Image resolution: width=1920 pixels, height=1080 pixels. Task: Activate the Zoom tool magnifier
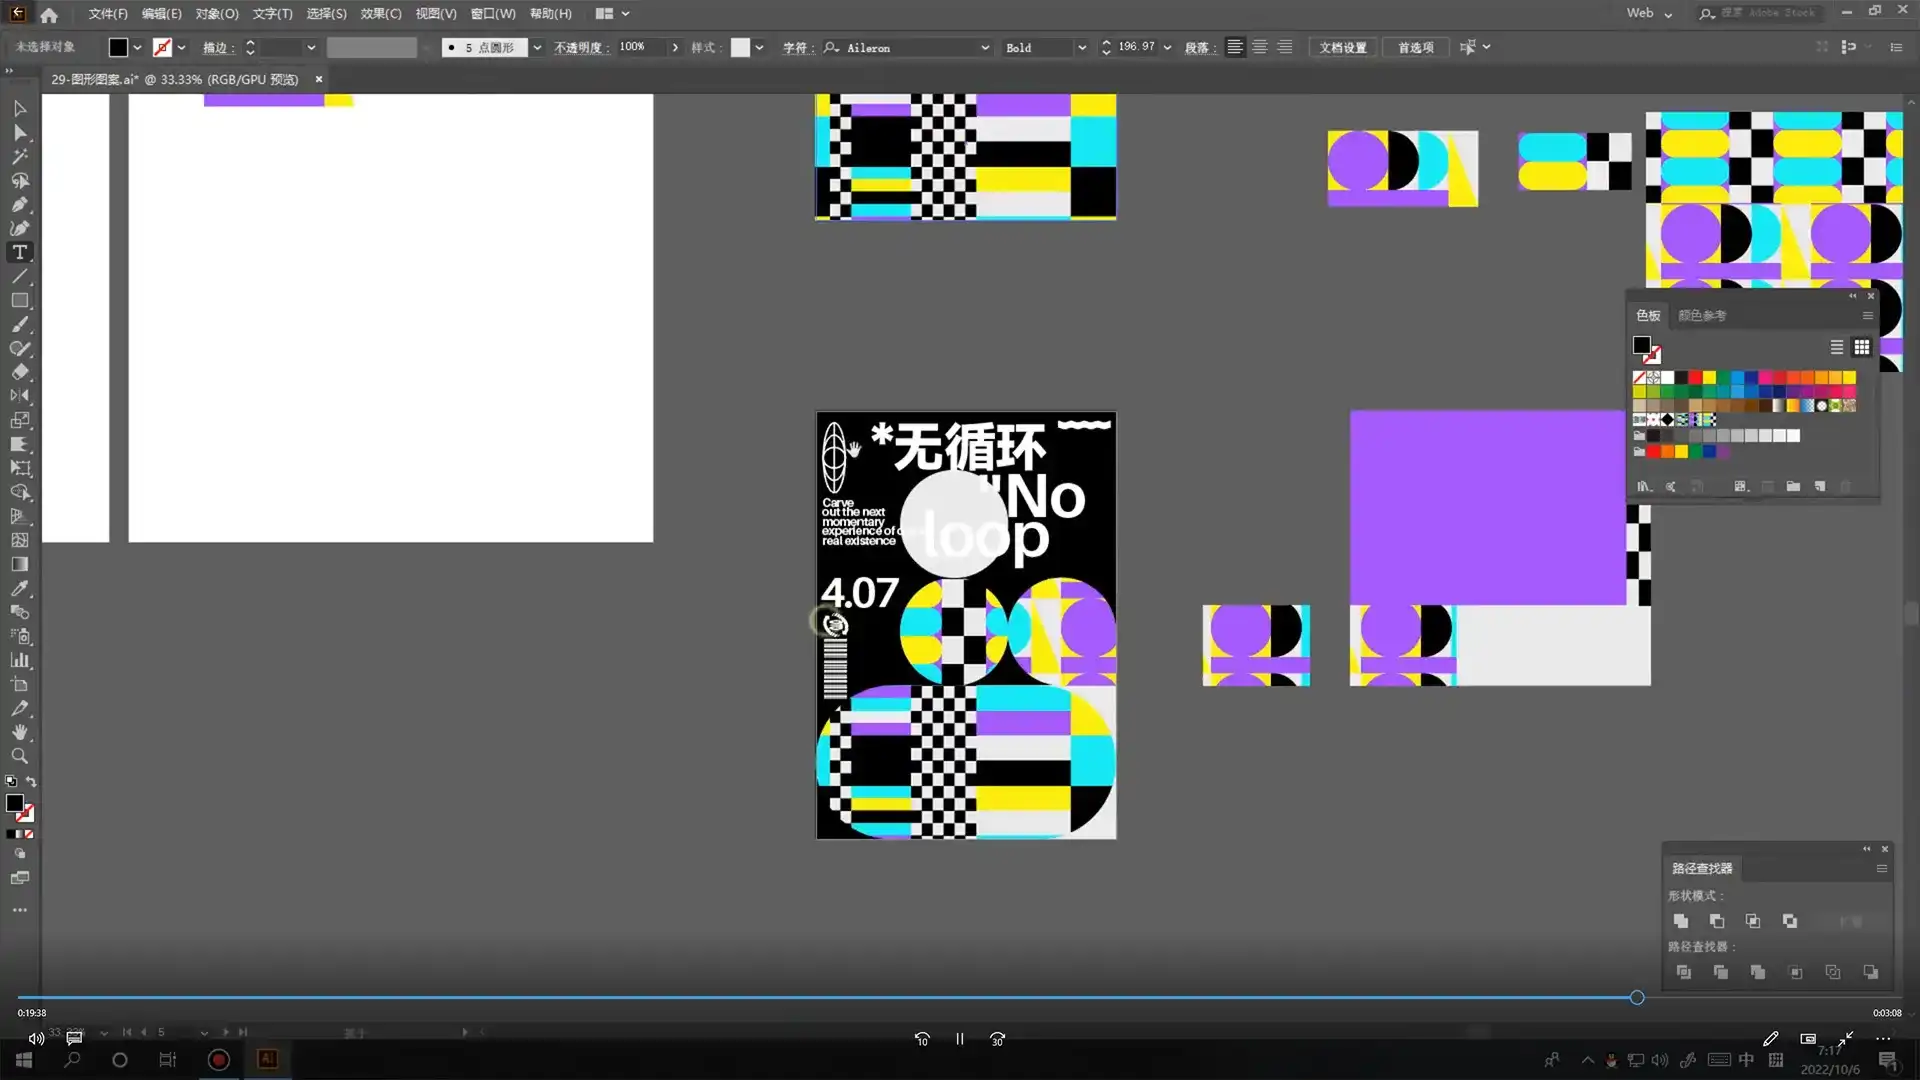(19, 757)
